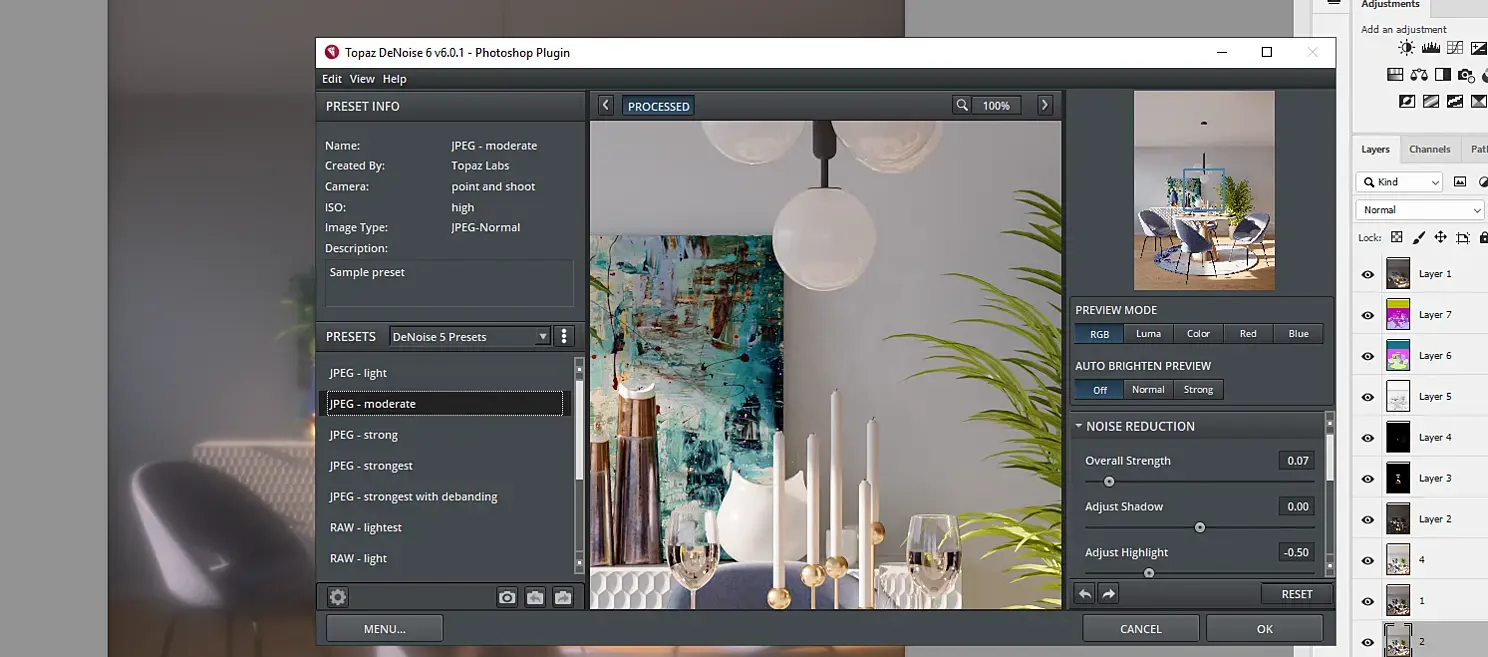The height and width of the screenshot is (657, 1488).
Task: Collapse the NOISE REDUCTION section
Action: (x=1079, y=426)
